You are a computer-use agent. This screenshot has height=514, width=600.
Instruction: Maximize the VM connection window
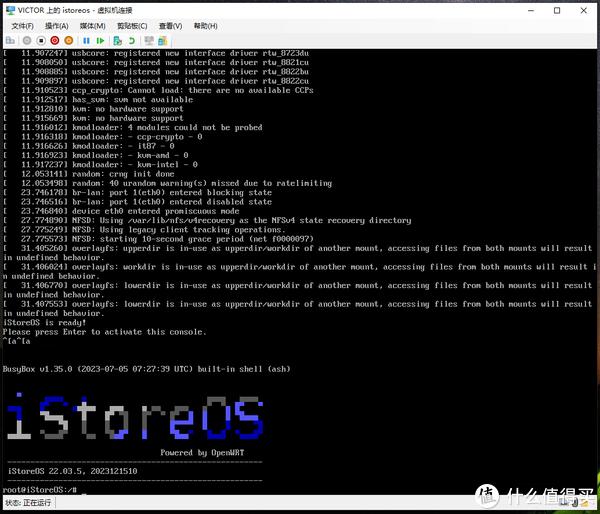[557, 11]
